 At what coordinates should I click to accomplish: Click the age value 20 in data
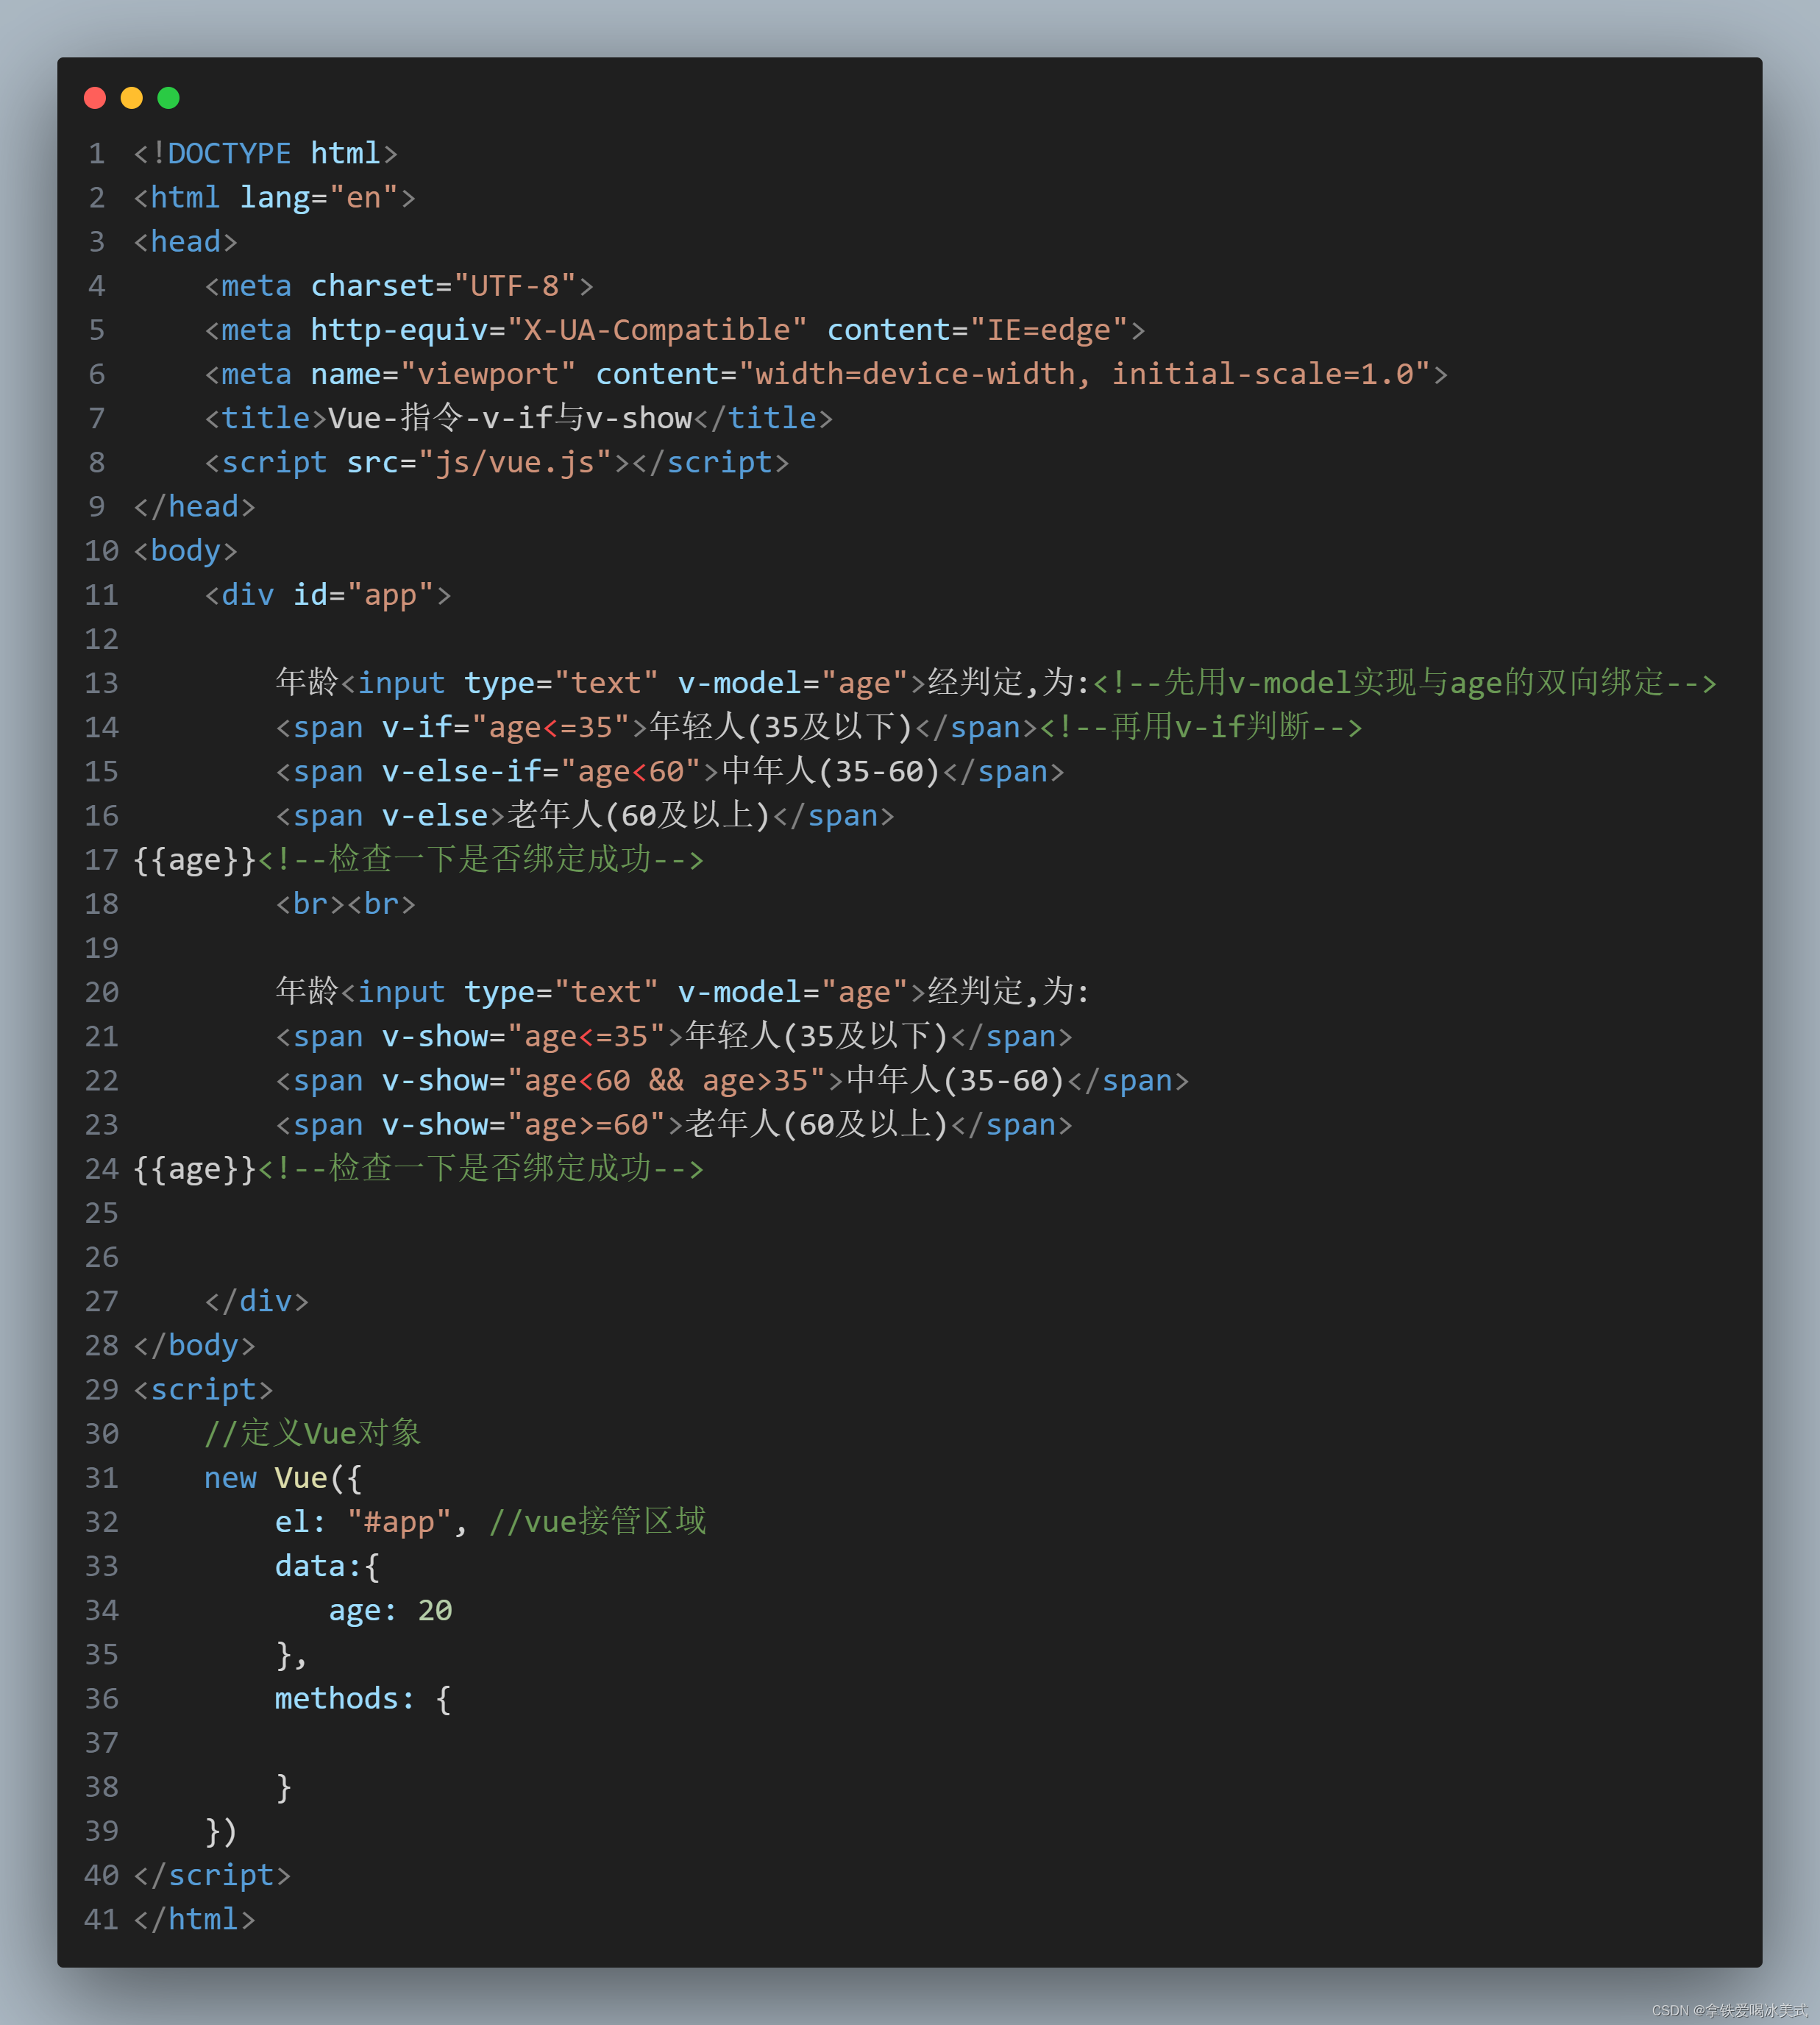point(434,1610)
